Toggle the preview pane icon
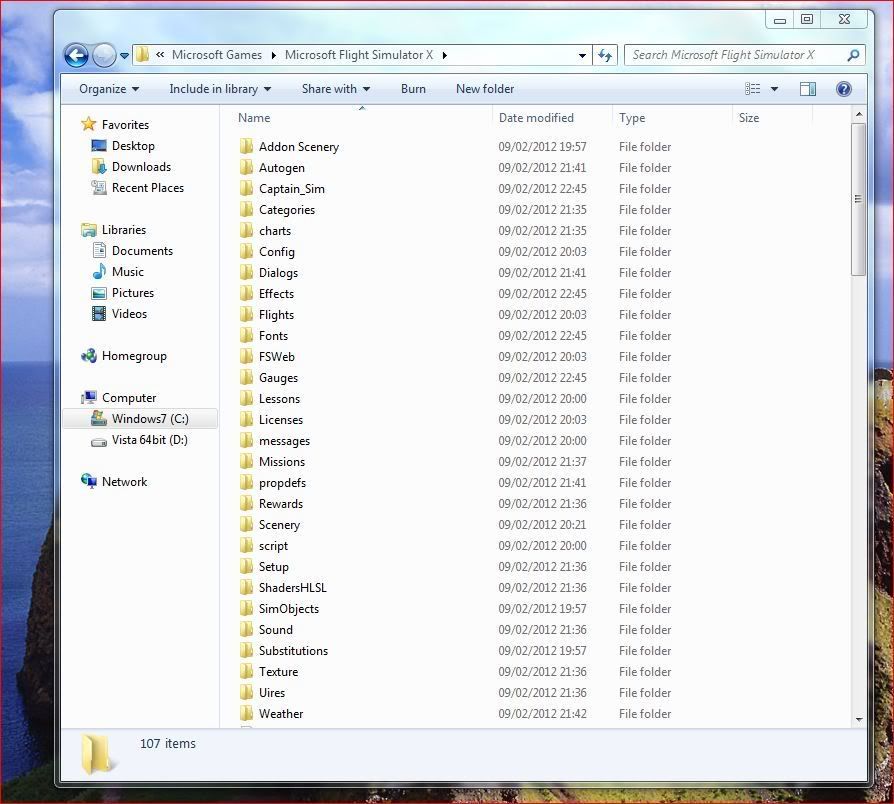Screen dimensions: 894x804 (807, 89)
